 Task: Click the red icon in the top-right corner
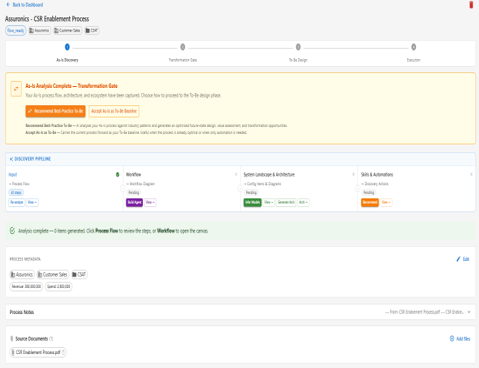471,5
